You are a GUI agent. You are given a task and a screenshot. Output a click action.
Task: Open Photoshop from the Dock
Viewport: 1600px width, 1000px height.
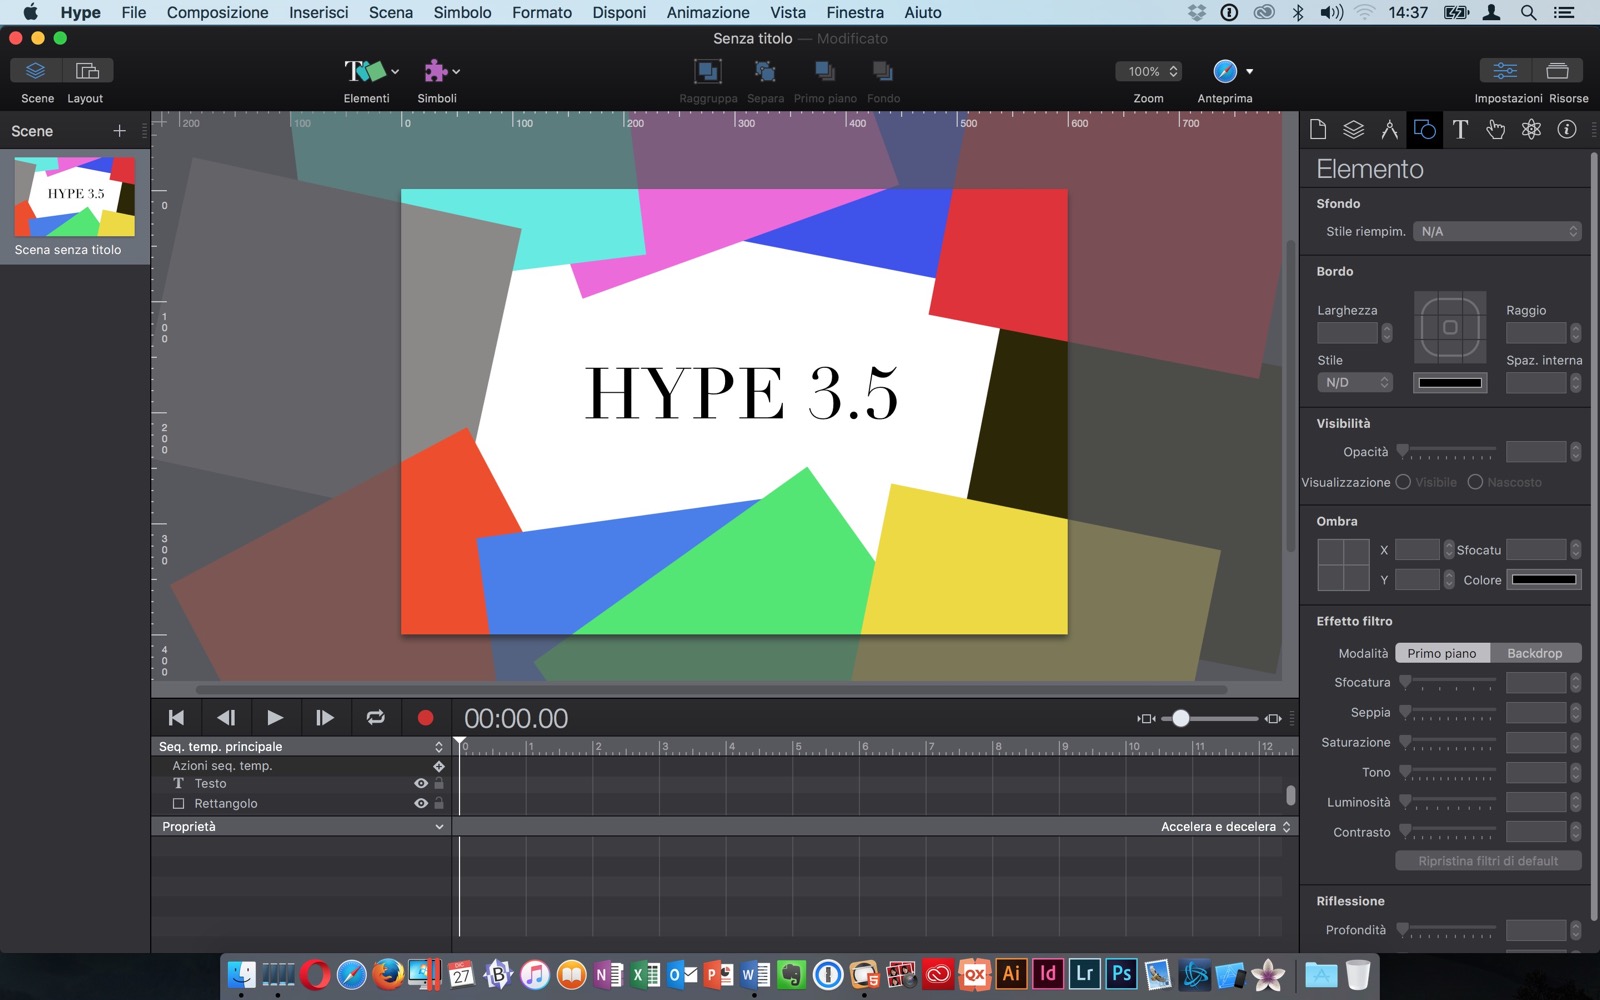[1121, 974]
